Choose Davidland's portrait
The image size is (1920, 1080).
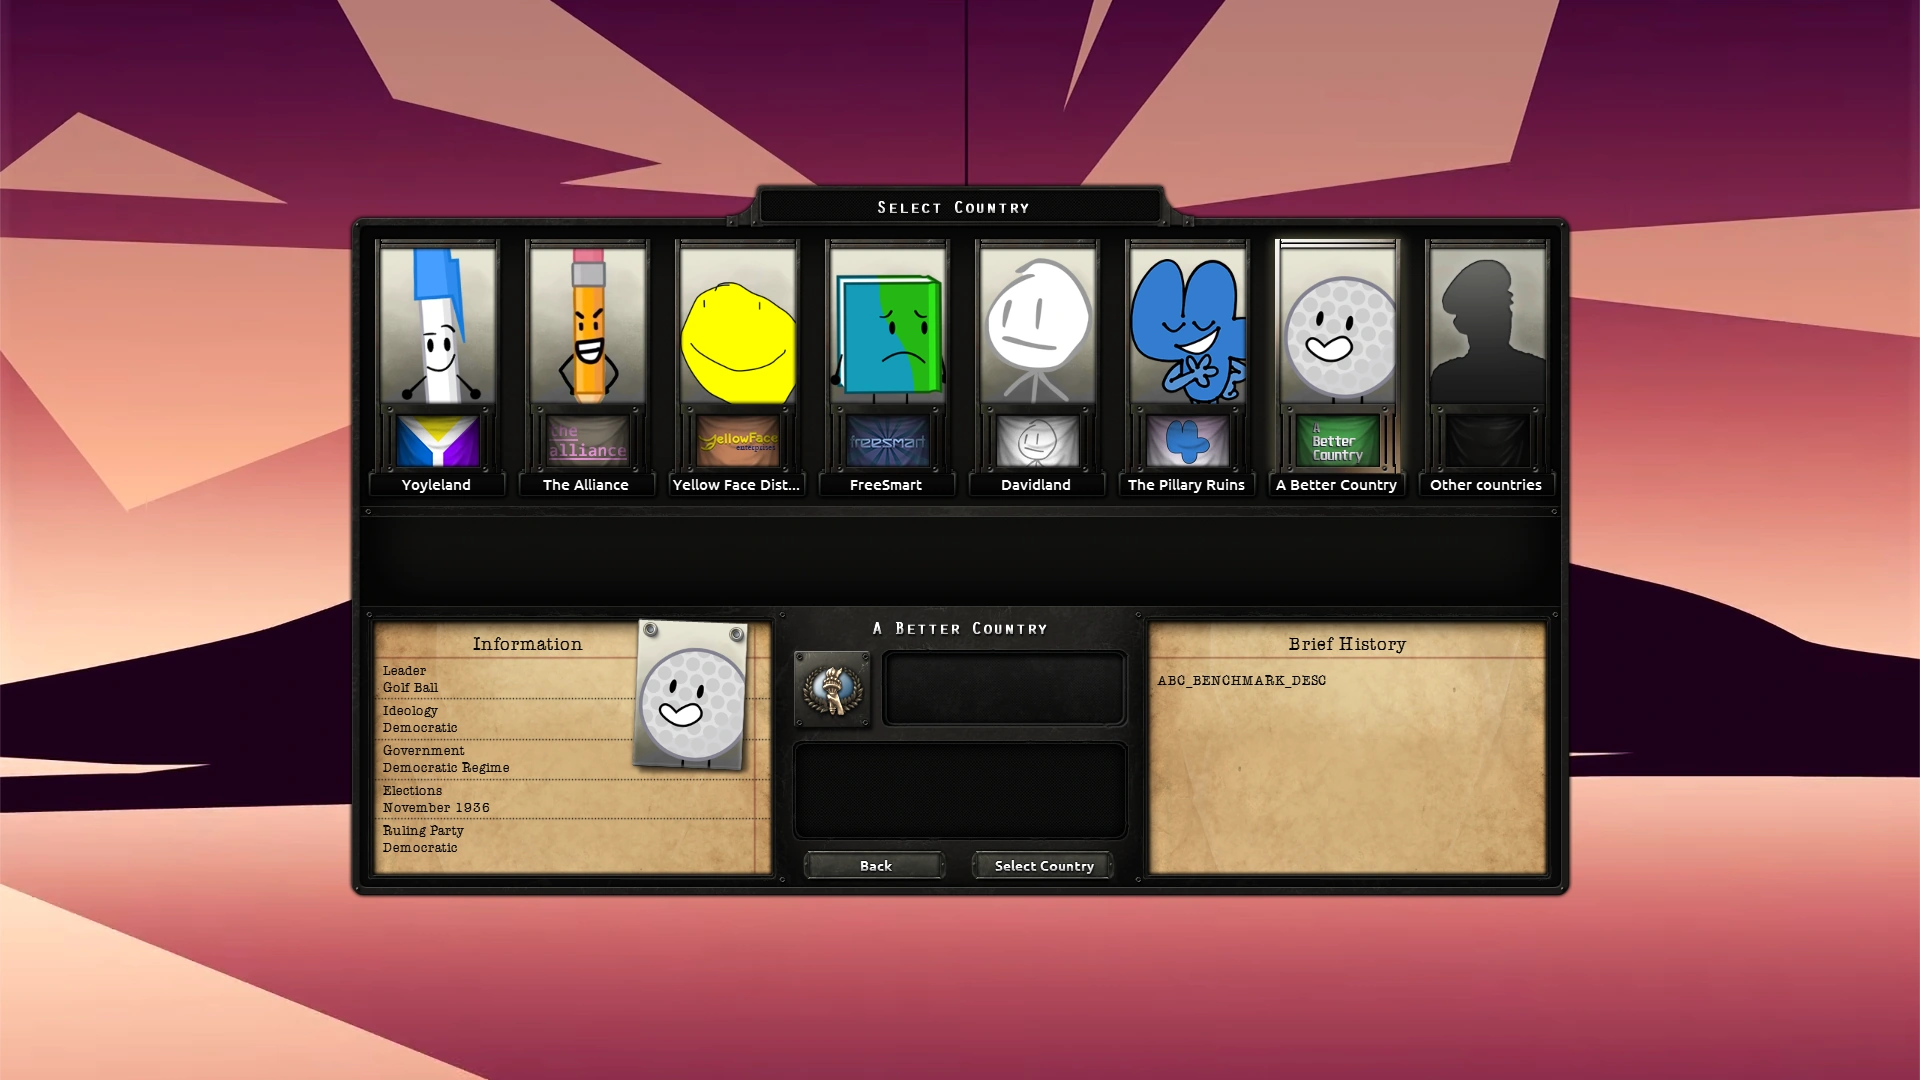(1037, 325)
